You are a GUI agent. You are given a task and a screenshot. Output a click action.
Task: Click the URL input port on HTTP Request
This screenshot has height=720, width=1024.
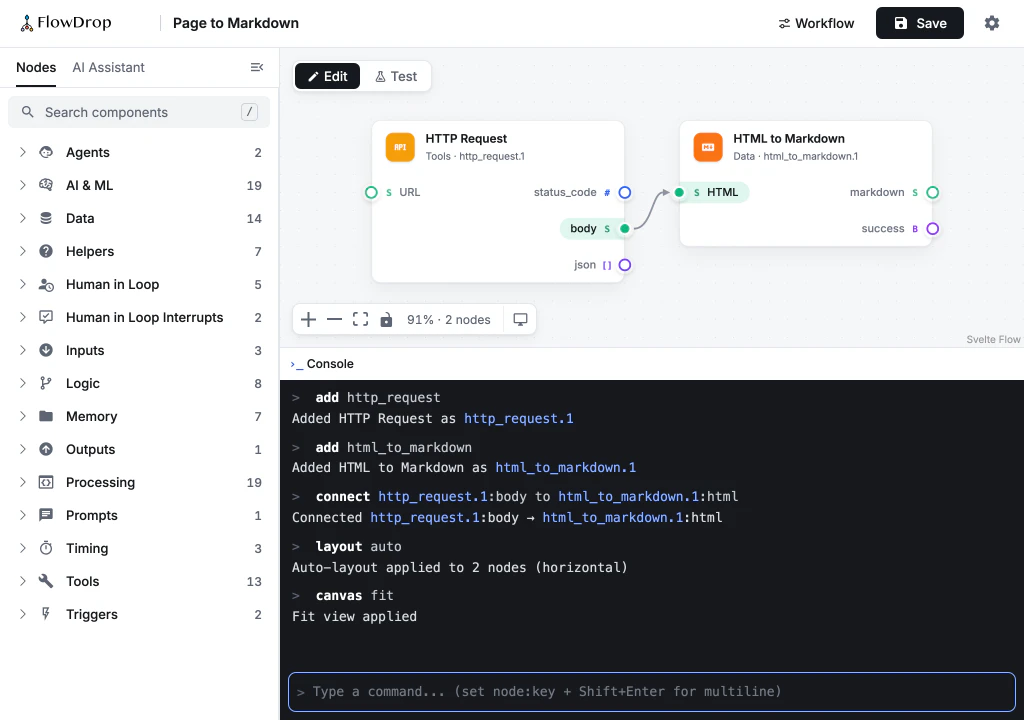tap(371, 192)
